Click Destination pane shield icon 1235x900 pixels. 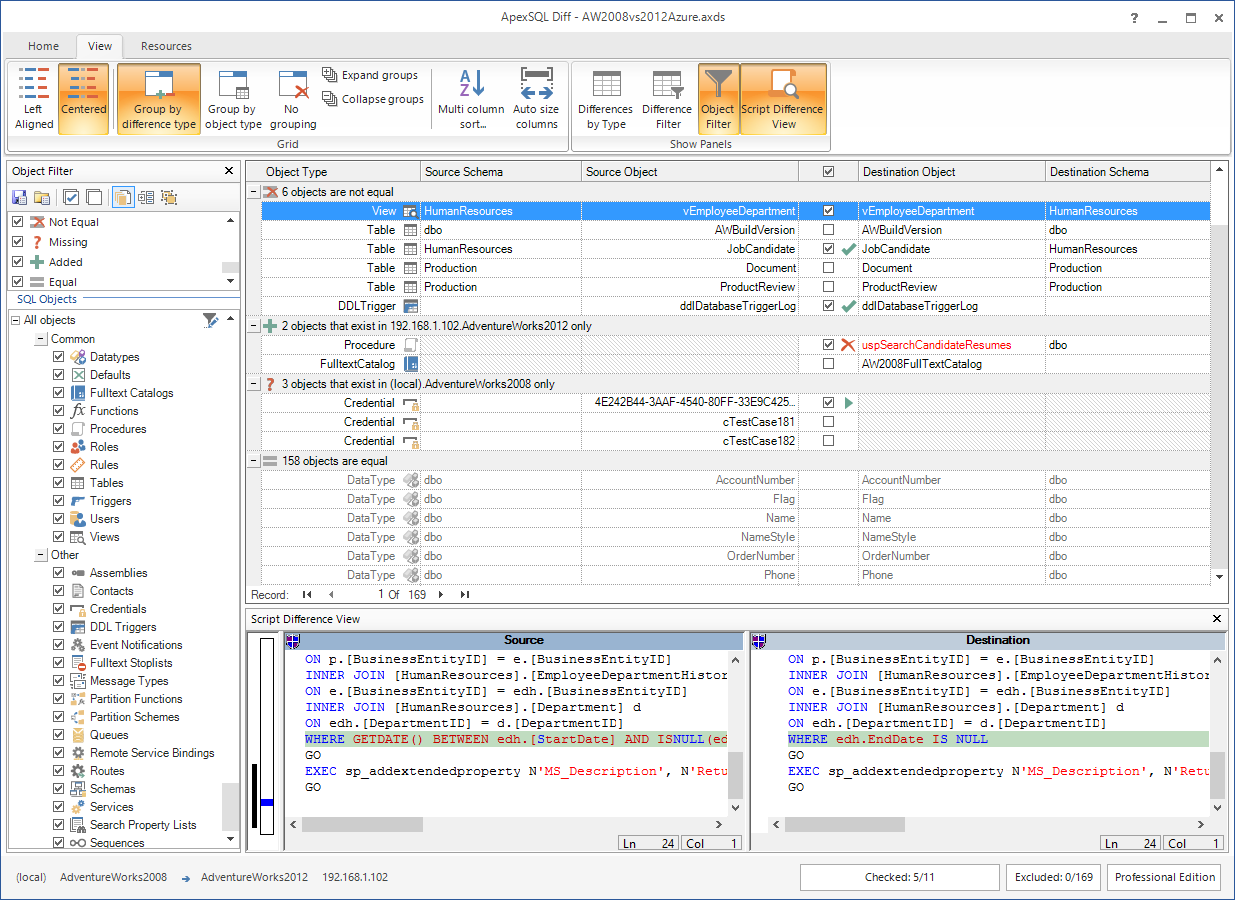pos(758,640)
